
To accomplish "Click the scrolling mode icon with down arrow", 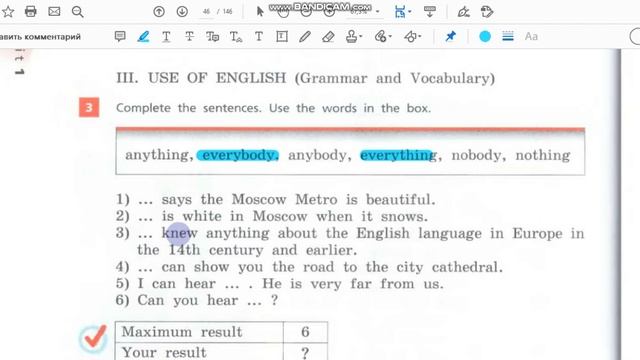I will [429, 12].
